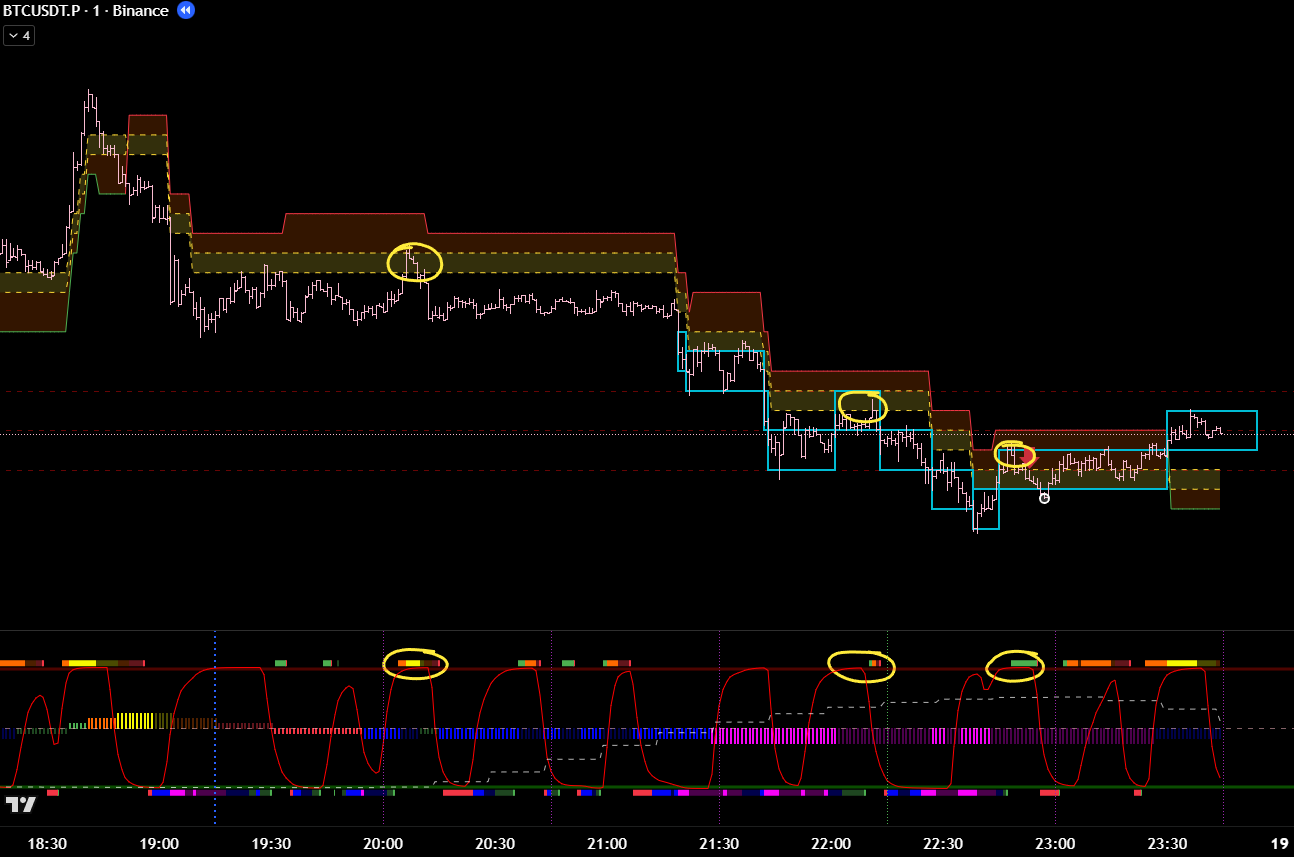This screenshot has width=1294, height=857.
Task: Click the small white circle marker below the bars
Action: (x=1044, y=498)
